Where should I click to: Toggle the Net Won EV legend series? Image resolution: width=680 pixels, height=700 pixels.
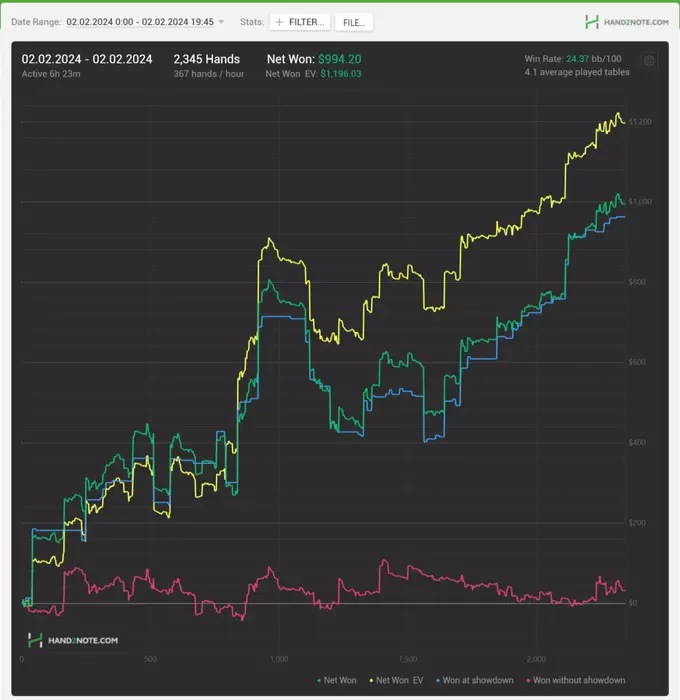396,680
